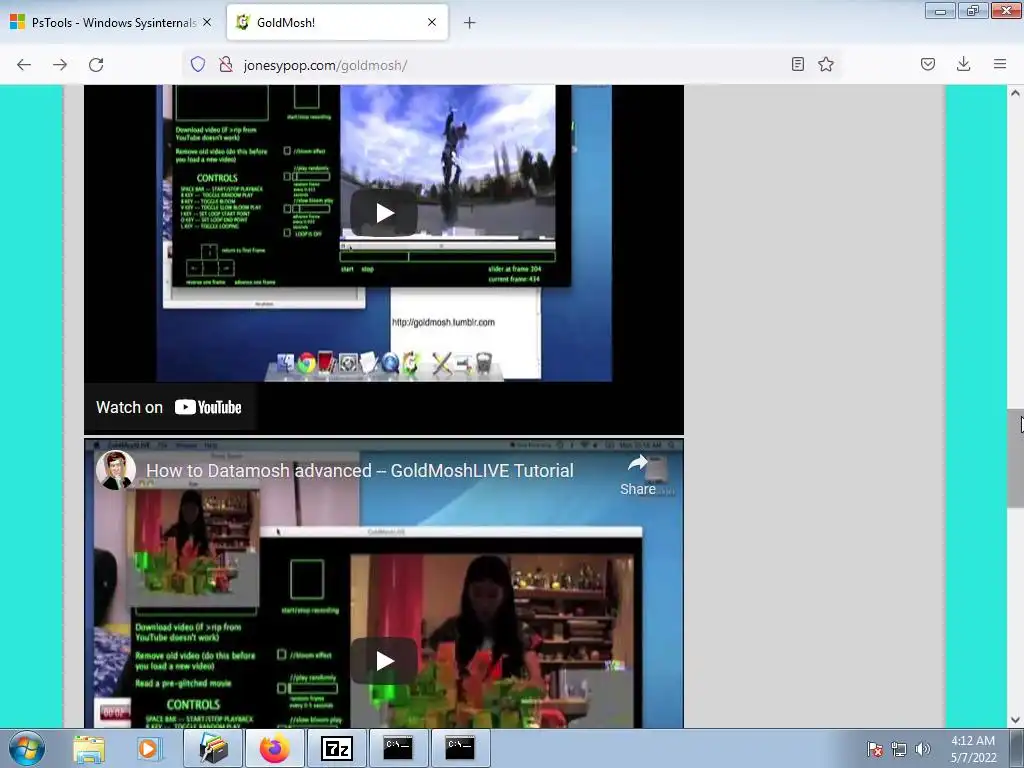This screenshot has width=1024, height=768.
Task: Close the GoldMosh! tab
Action: pyautogui.click(x=432, y=22)
